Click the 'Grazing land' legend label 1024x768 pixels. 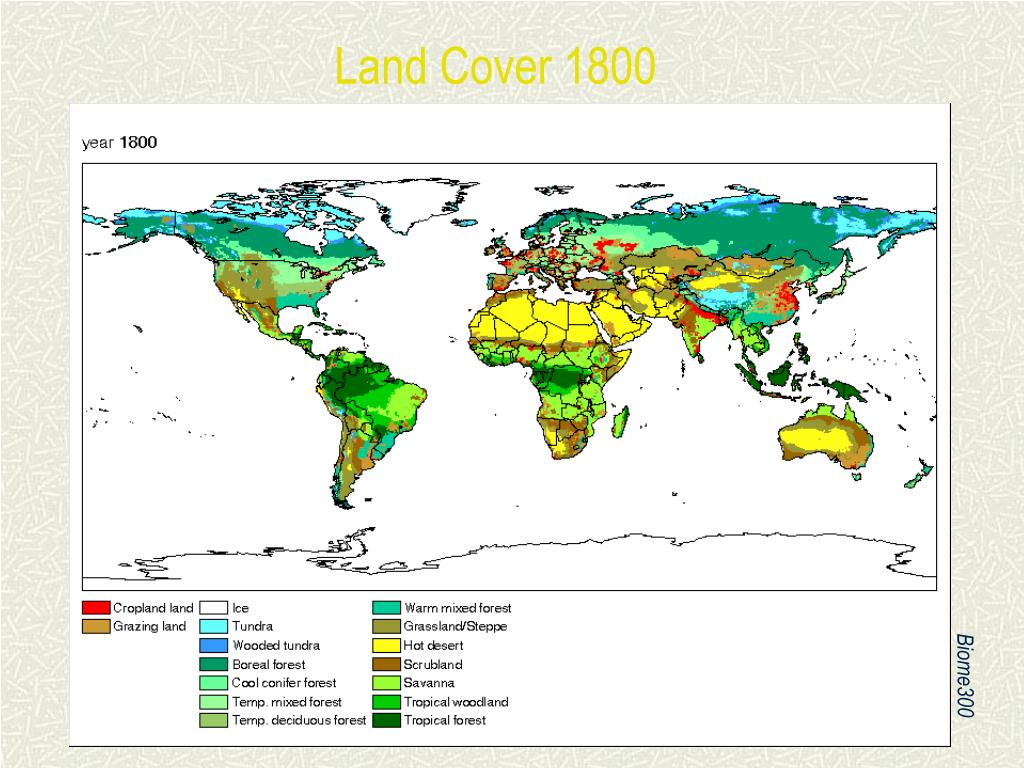(150, 626)
